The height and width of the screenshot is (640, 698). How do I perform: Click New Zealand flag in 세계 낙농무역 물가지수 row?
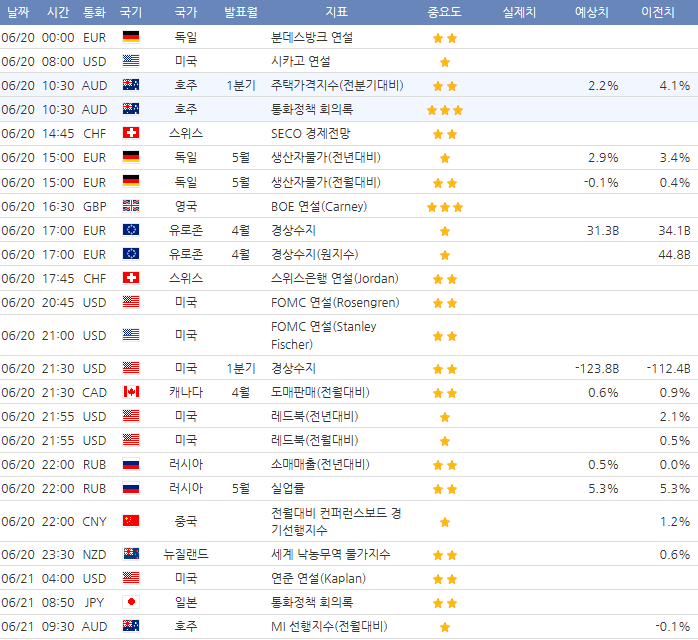click(x=131, y=554)
